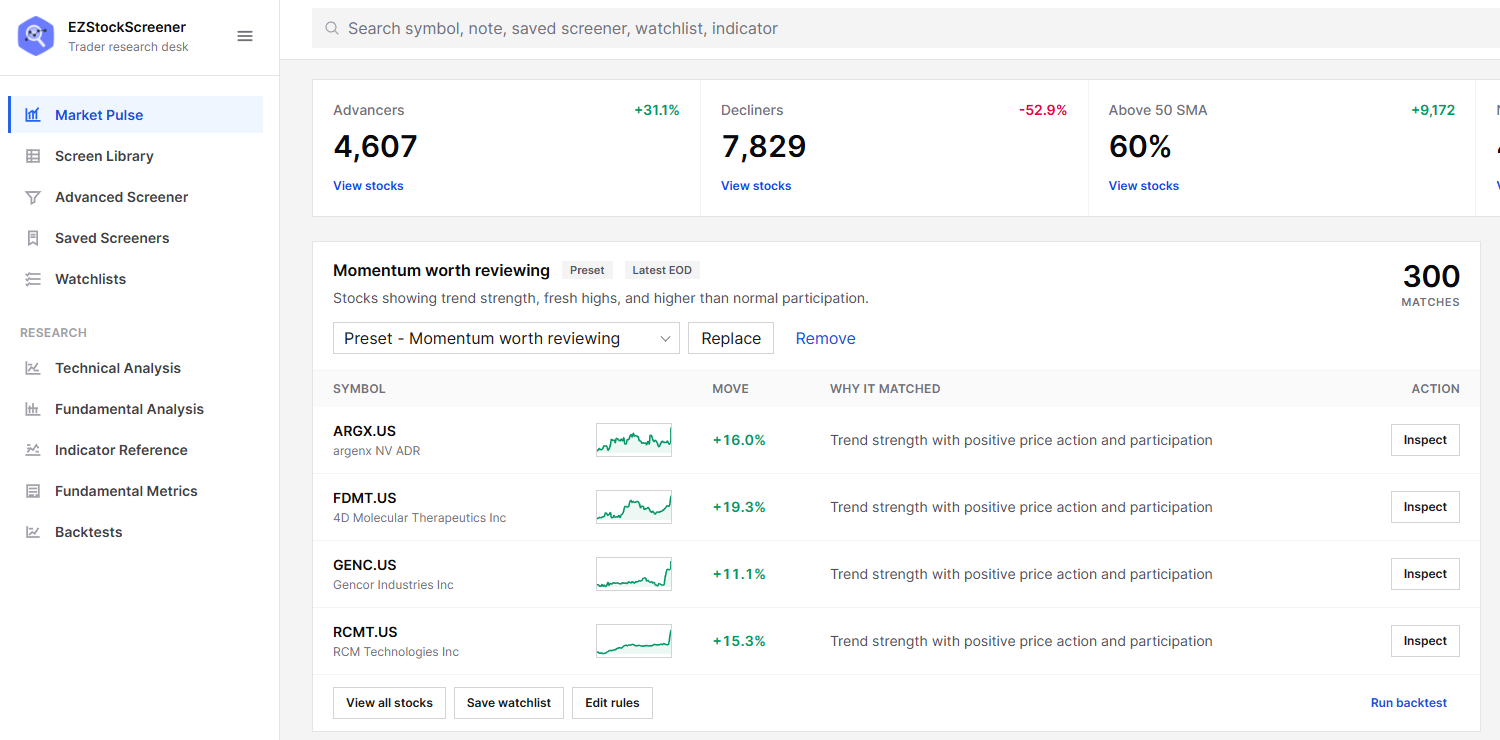This screenshot has height=740, width=1500.
Task: Click the Preset tag badge
Action: click(587, 270)
